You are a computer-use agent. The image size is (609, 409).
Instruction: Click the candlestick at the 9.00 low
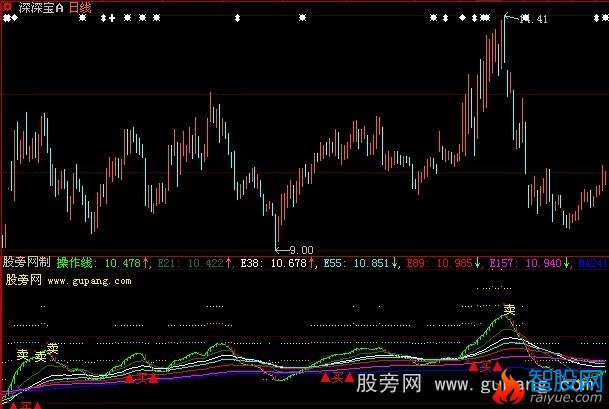point(277,231)
